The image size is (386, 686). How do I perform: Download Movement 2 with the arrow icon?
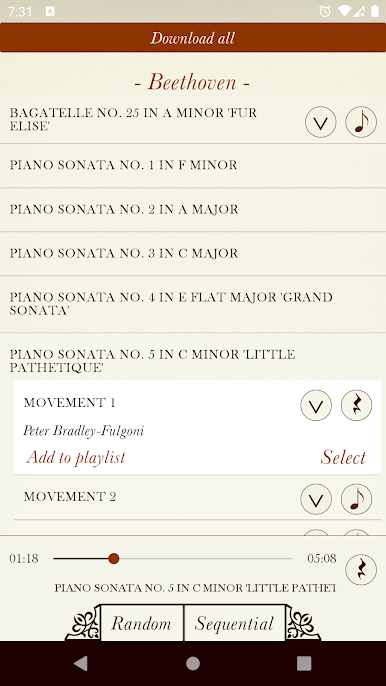(x=316, y=499)
